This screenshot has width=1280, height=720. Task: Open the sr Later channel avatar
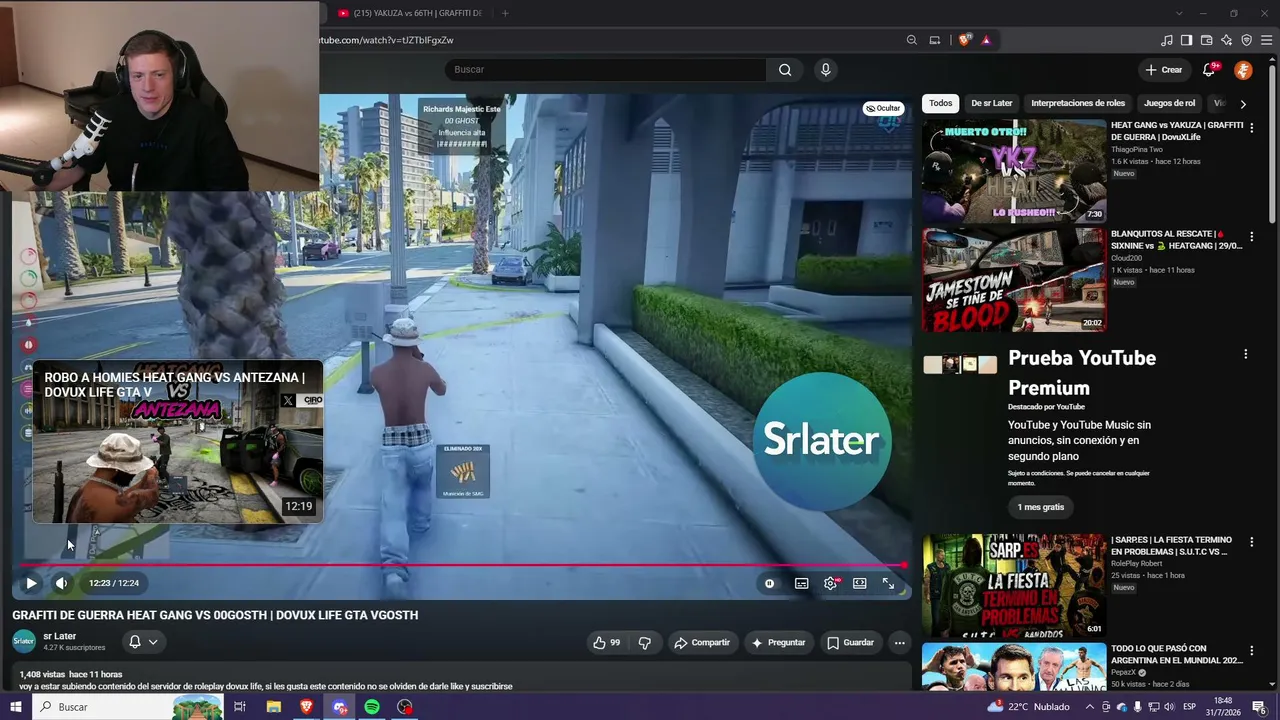tap(24, 641)
